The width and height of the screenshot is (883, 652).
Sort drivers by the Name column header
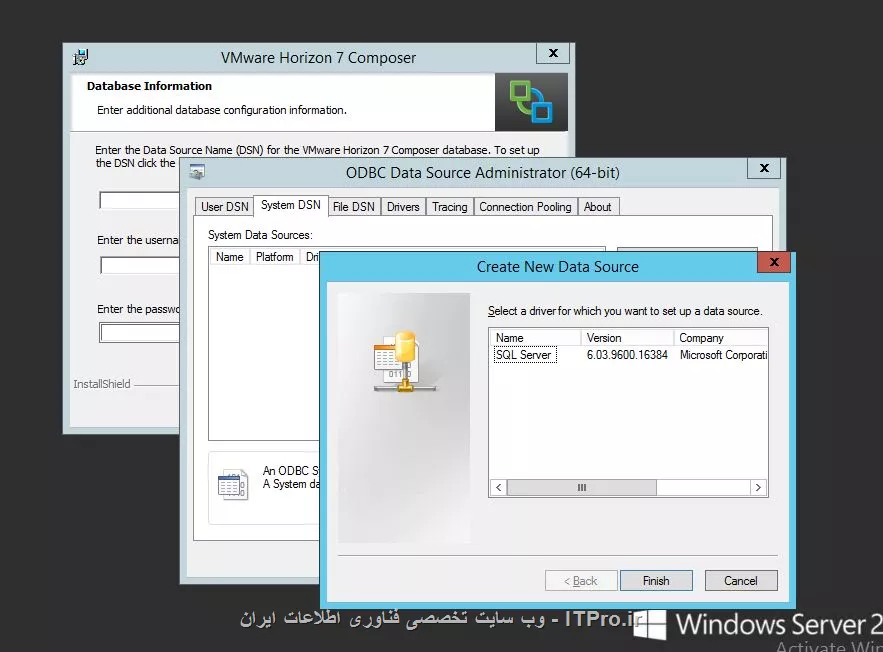535,338
